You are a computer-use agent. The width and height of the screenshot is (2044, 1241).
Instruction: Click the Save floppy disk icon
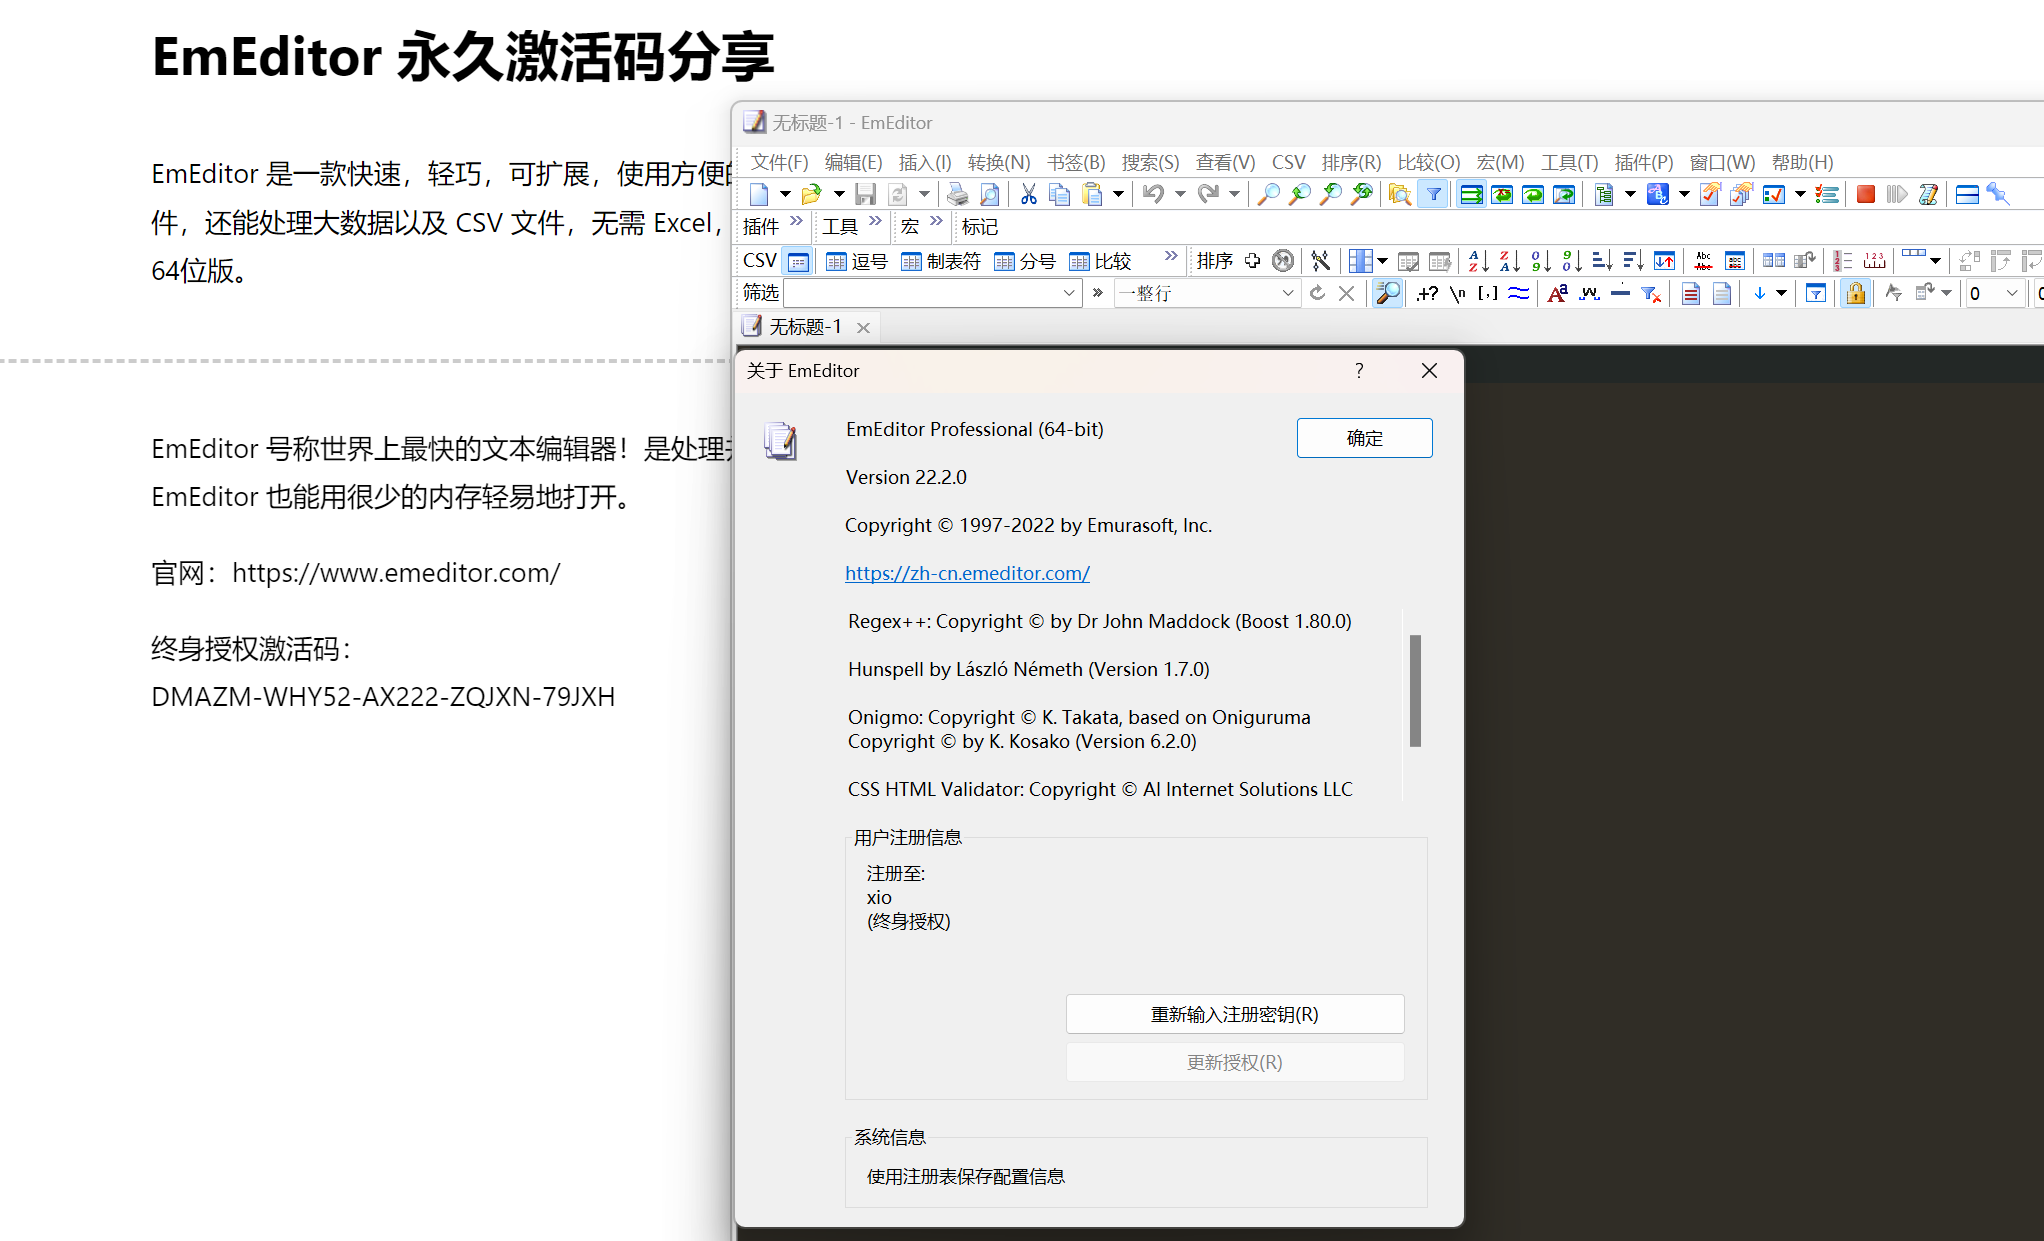(x=866, y=194)
